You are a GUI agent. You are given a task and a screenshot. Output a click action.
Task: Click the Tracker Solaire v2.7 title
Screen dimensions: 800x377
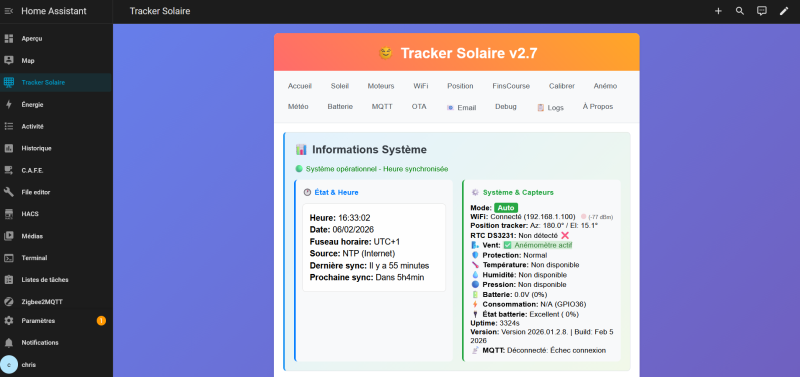click(468, 53)
